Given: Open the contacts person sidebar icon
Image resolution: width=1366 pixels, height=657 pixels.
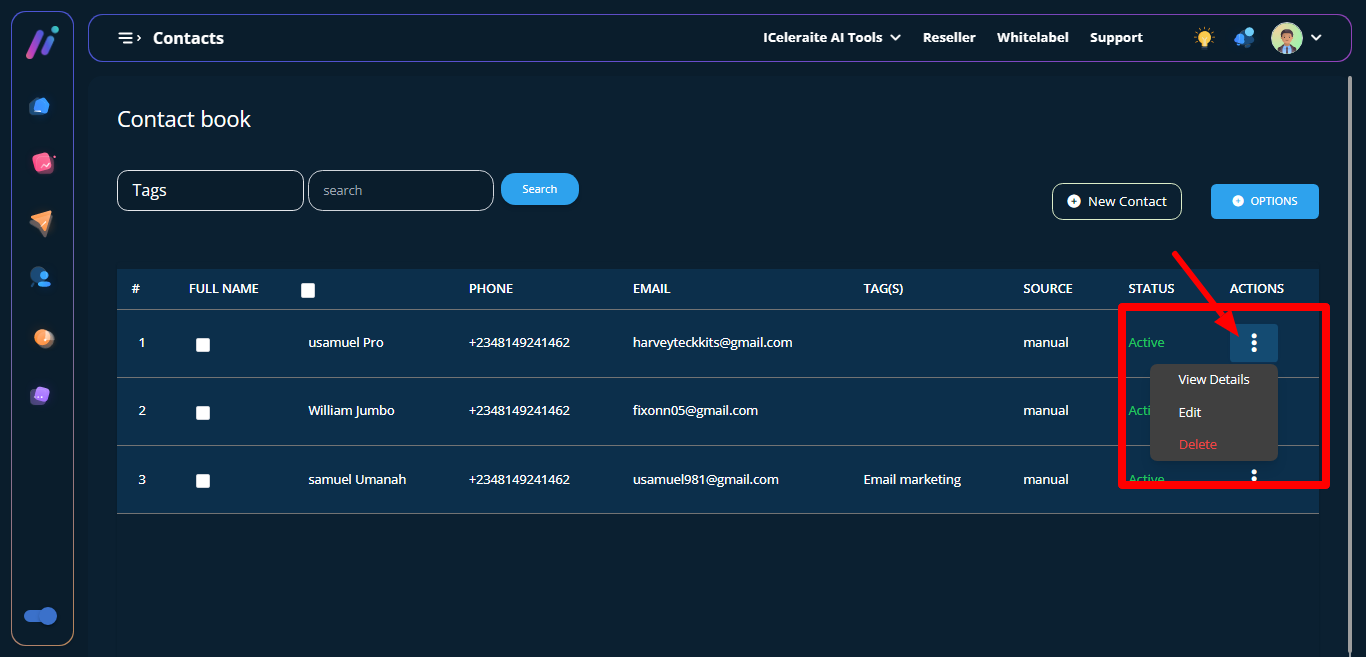Looking at the screenshot, I should pyautogui.click(x=40, y=277).
